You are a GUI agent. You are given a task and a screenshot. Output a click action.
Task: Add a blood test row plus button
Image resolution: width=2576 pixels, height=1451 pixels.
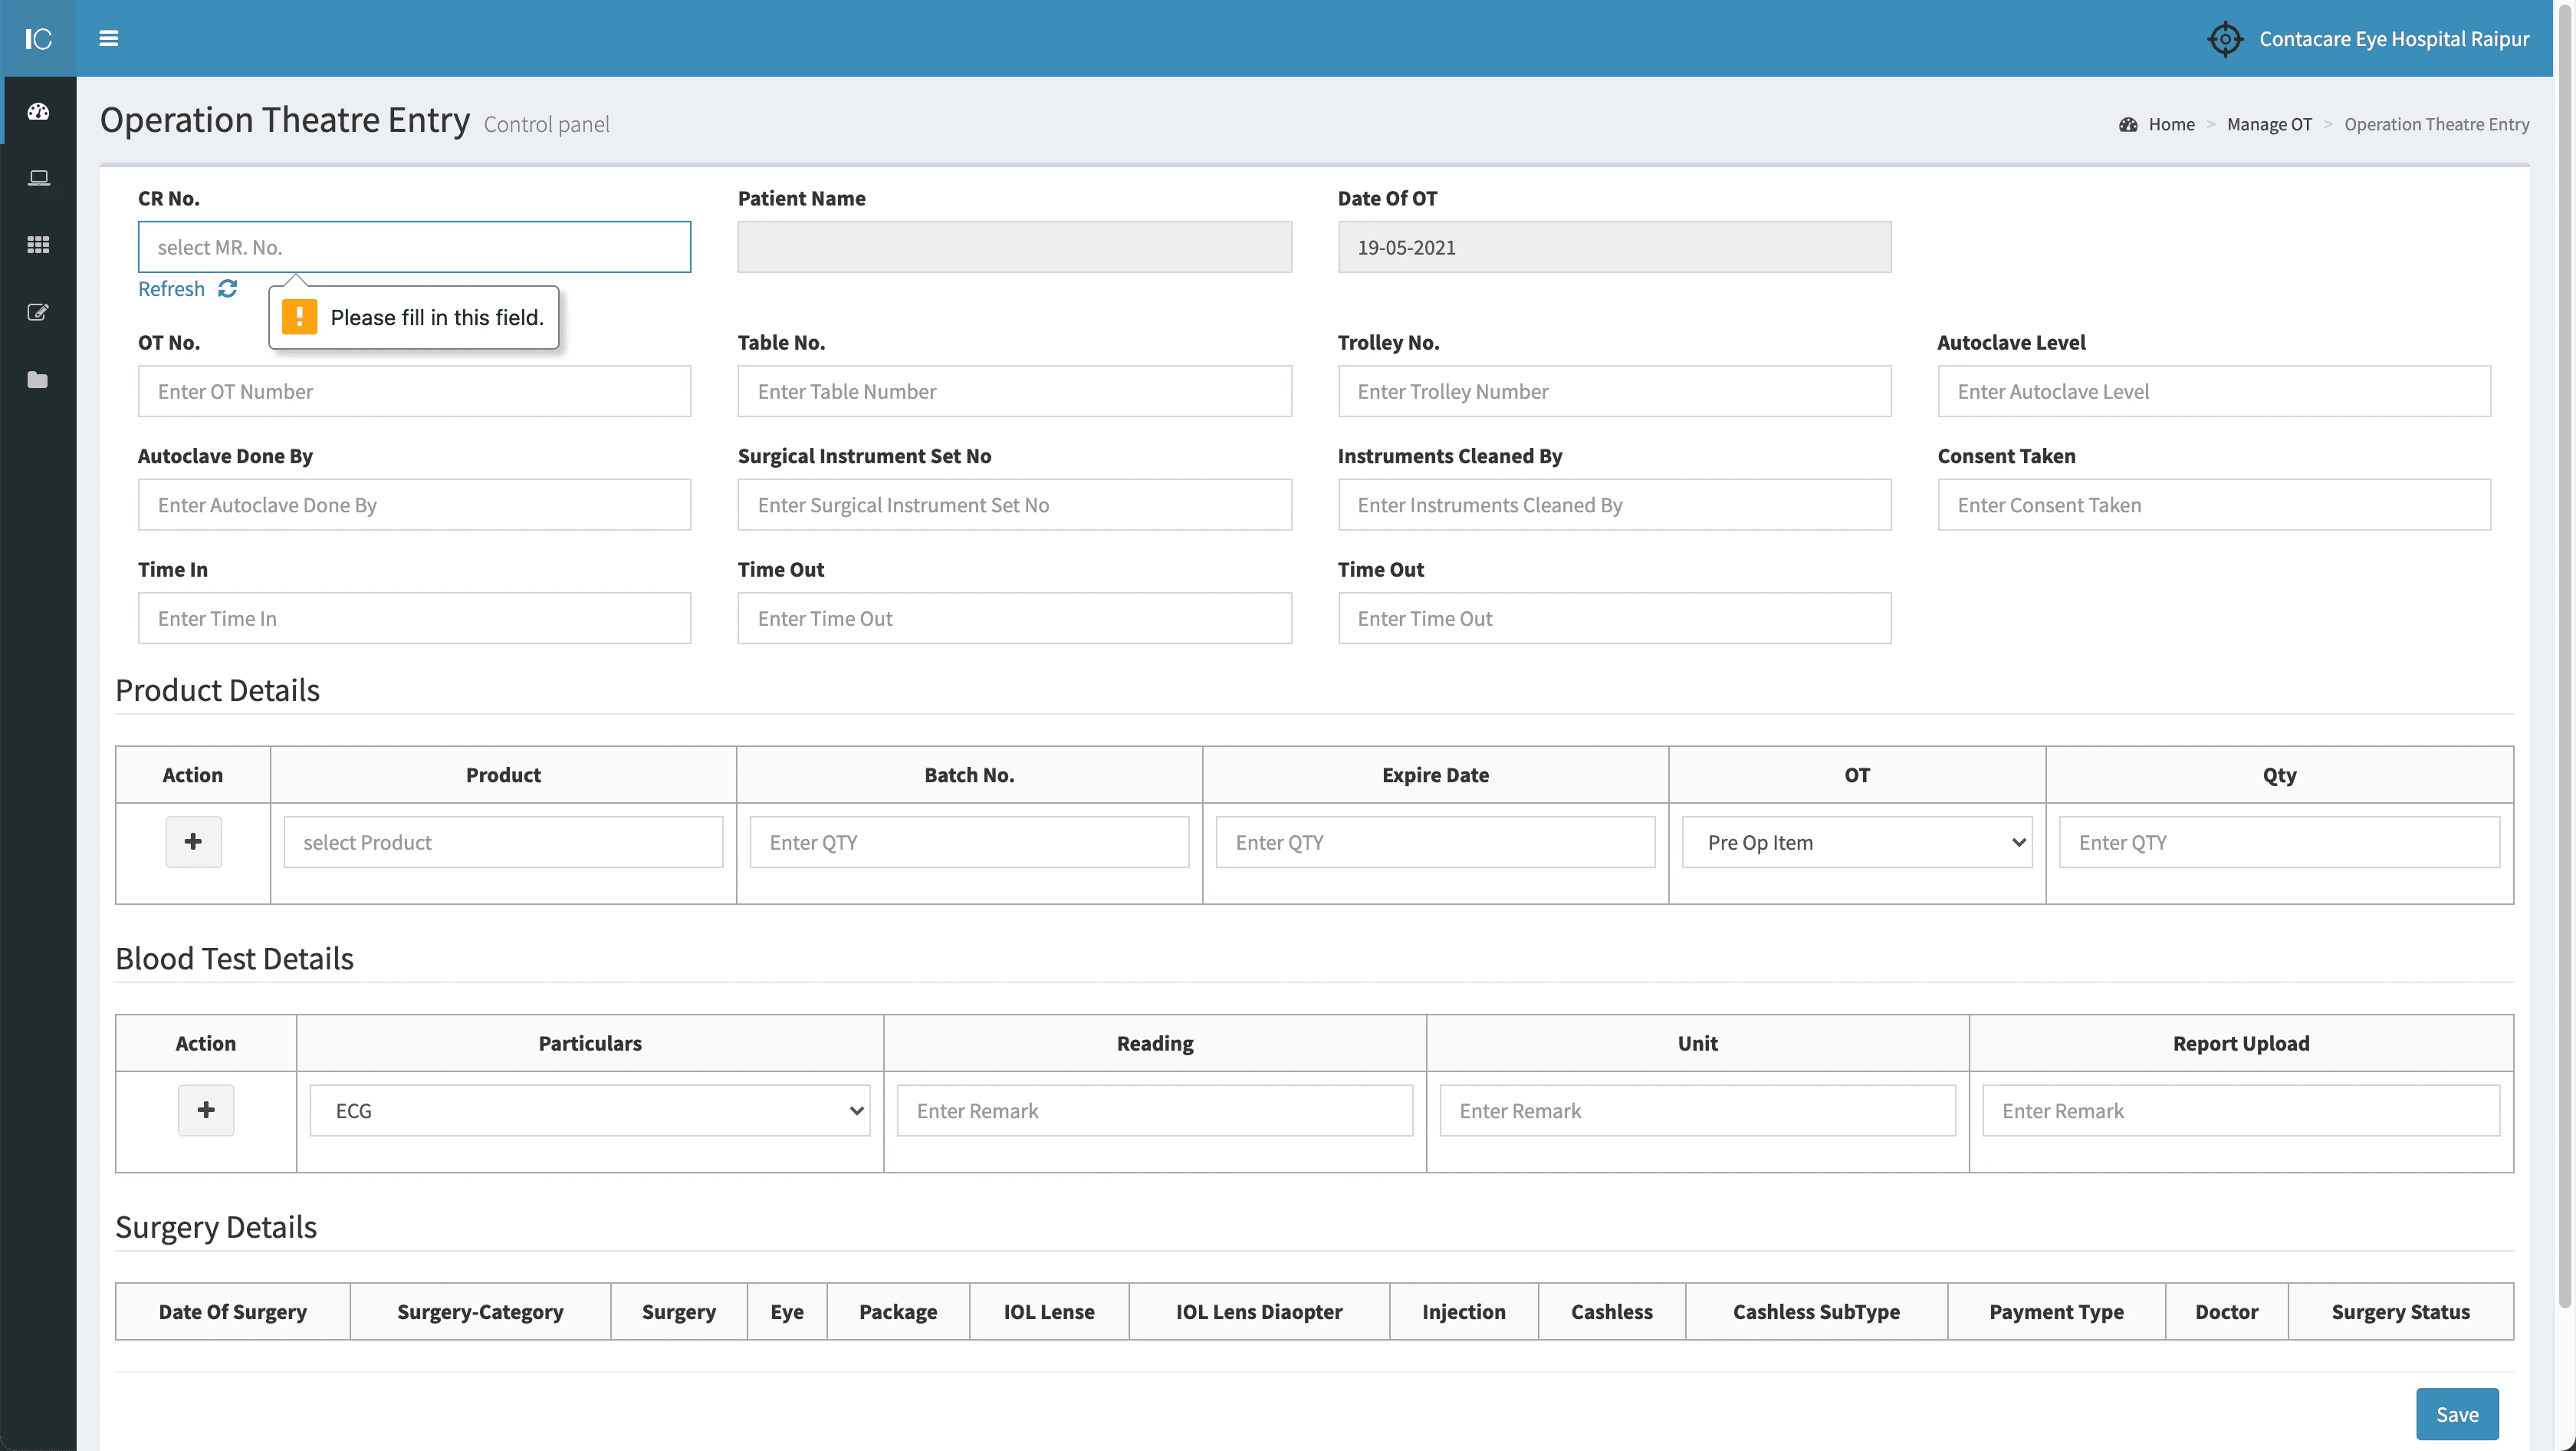click(x=206, y=1110)
